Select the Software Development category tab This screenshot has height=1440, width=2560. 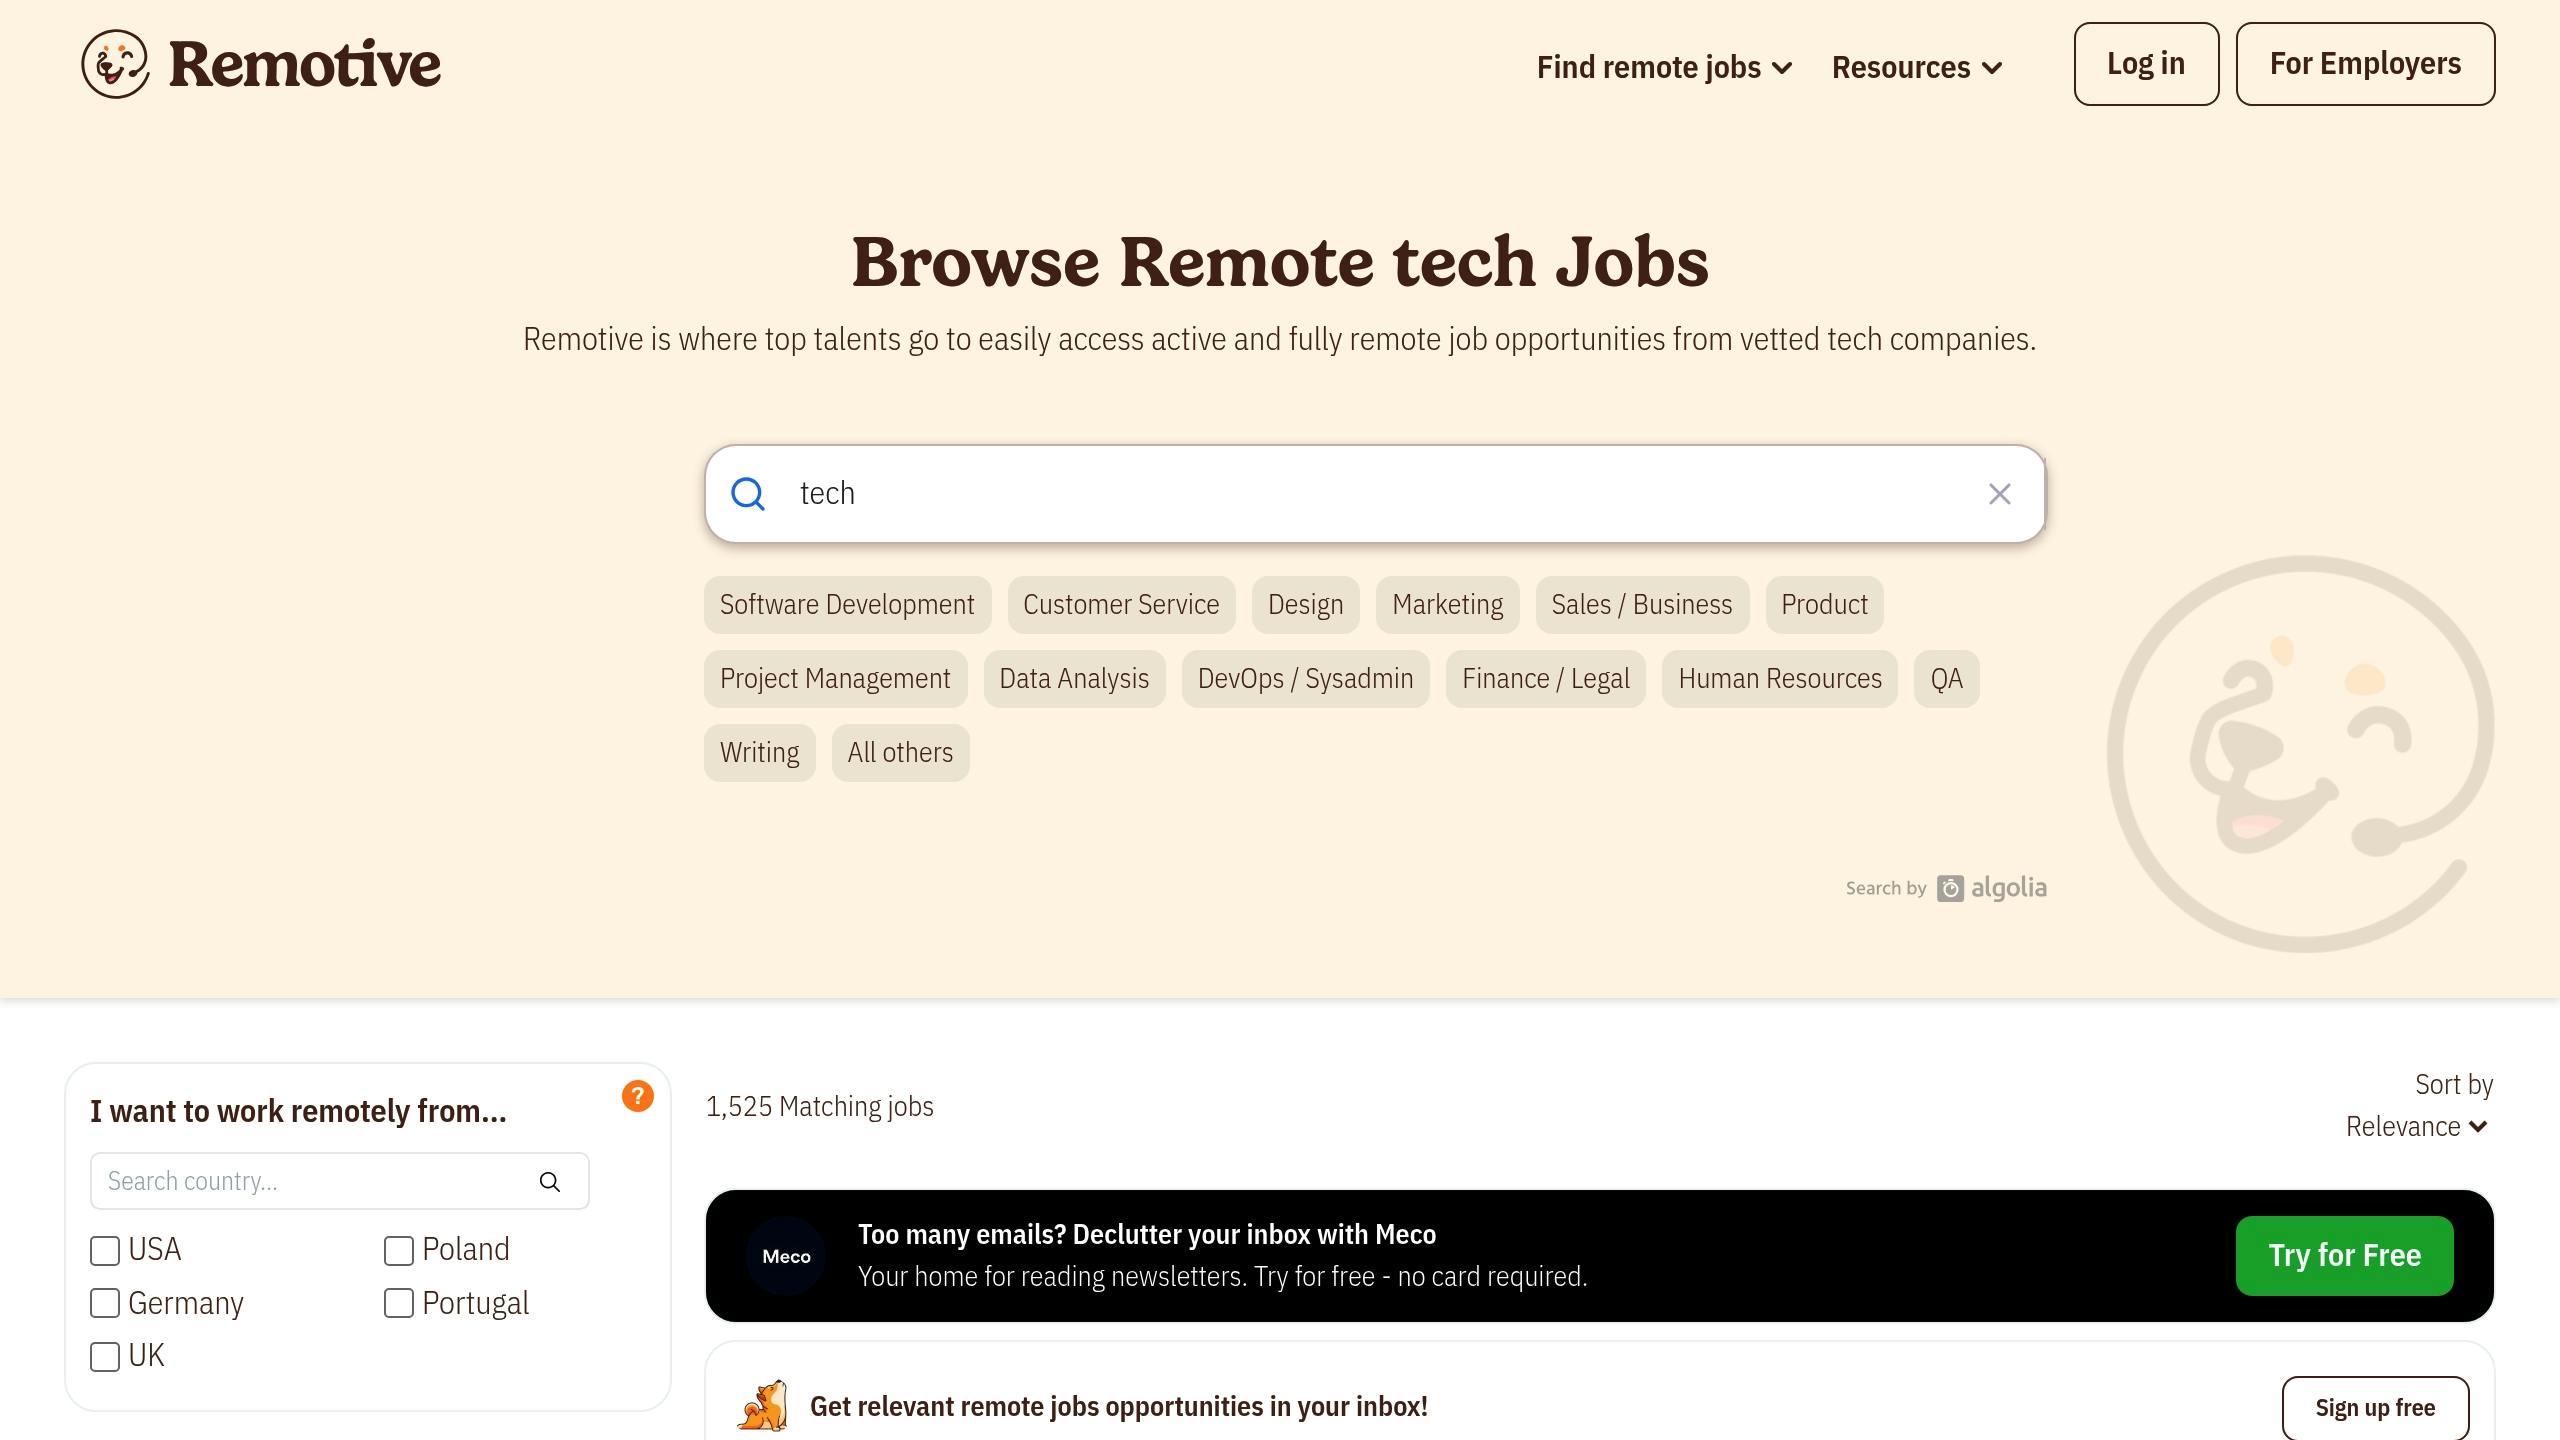[x=847, y=603]
